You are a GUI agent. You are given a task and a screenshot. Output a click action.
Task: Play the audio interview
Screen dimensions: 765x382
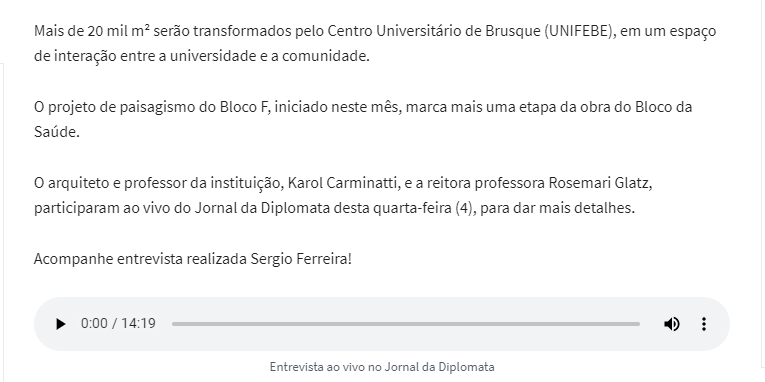click(x=60, y=324)
